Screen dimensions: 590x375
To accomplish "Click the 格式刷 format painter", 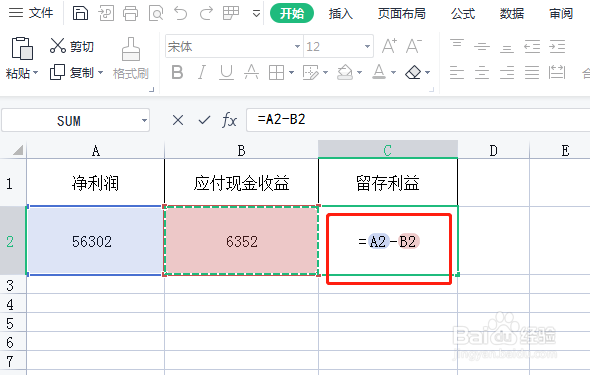I will 131,59.
